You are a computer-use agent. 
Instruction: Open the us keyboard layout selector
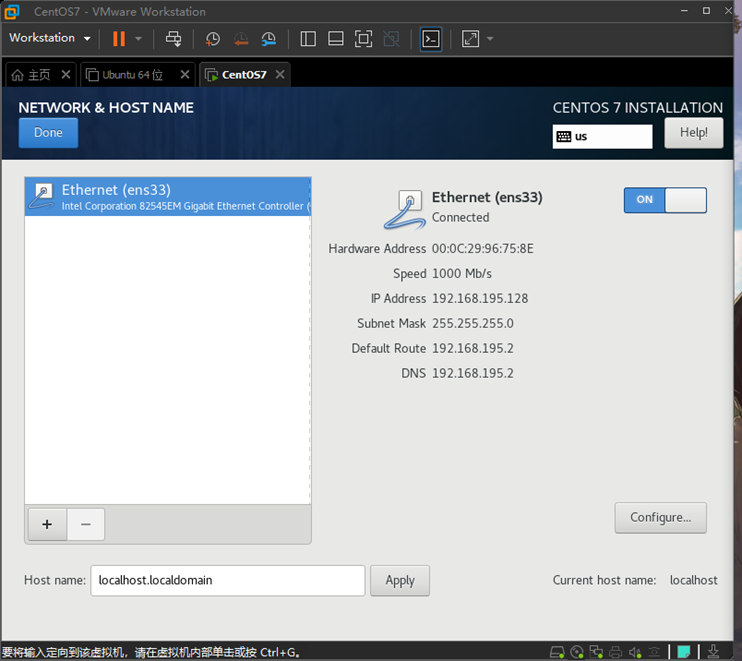[x=602, y=137]
